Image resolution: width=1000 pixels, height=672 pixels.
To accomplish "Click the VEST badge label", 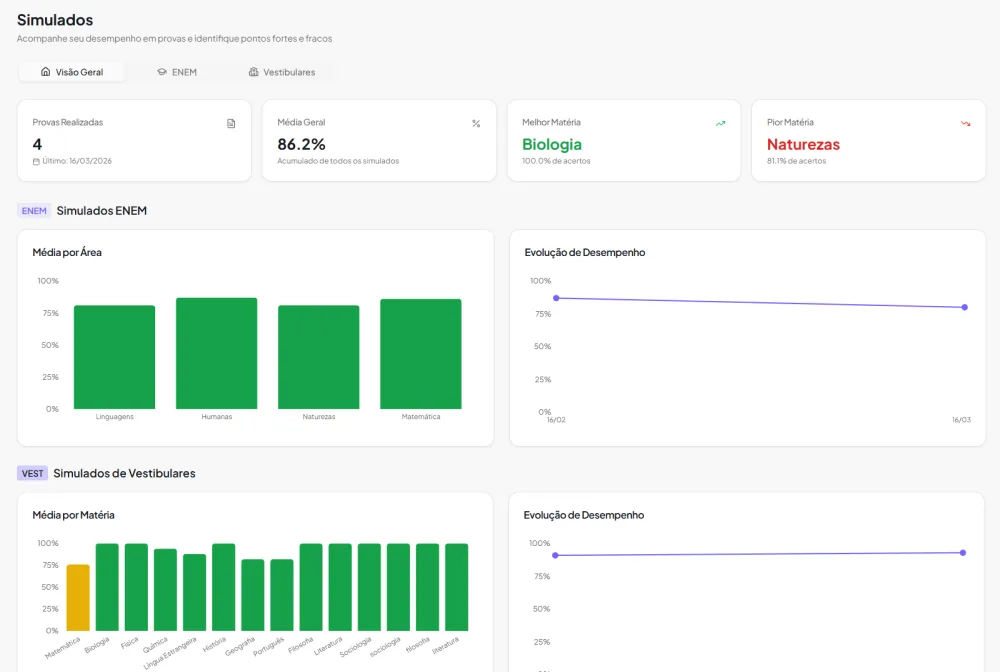I will click(33, 473).
